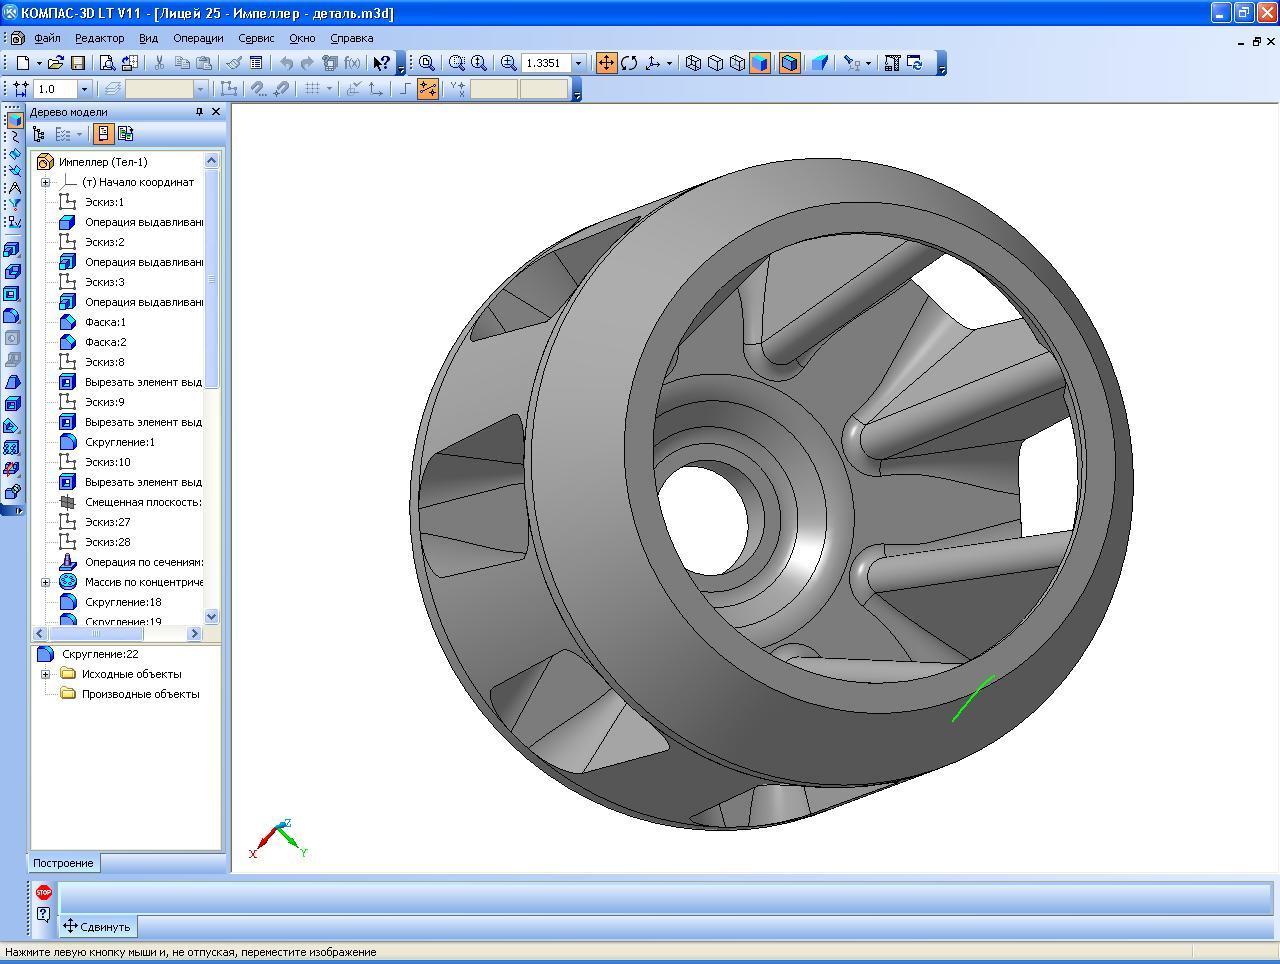Toggle shaded display mode button
Image resolution: width=1280 pixels, height=964 pixels.
click(x=760, y=63)
